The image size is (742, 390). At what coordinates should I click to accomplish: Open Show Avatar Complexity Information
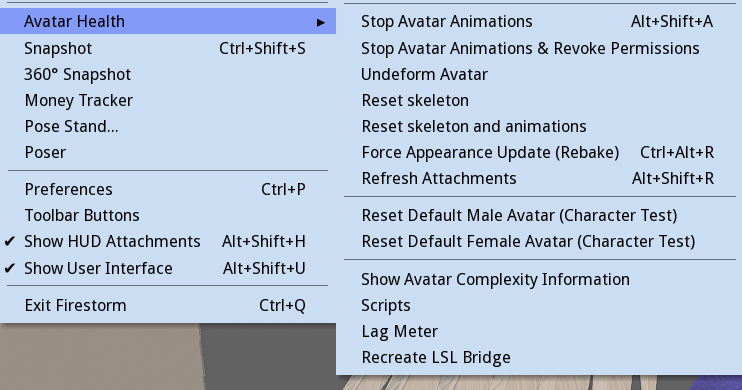[x=539, y=279]
